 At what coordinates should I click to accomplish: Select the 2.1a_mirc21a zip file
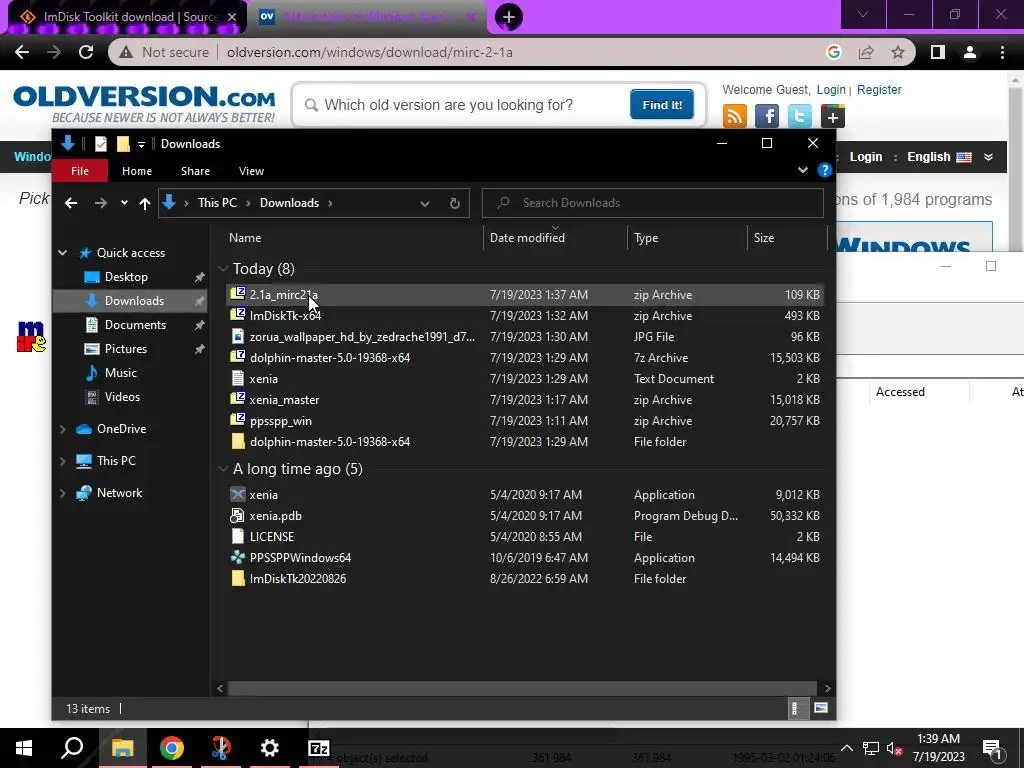click(524, 295)
